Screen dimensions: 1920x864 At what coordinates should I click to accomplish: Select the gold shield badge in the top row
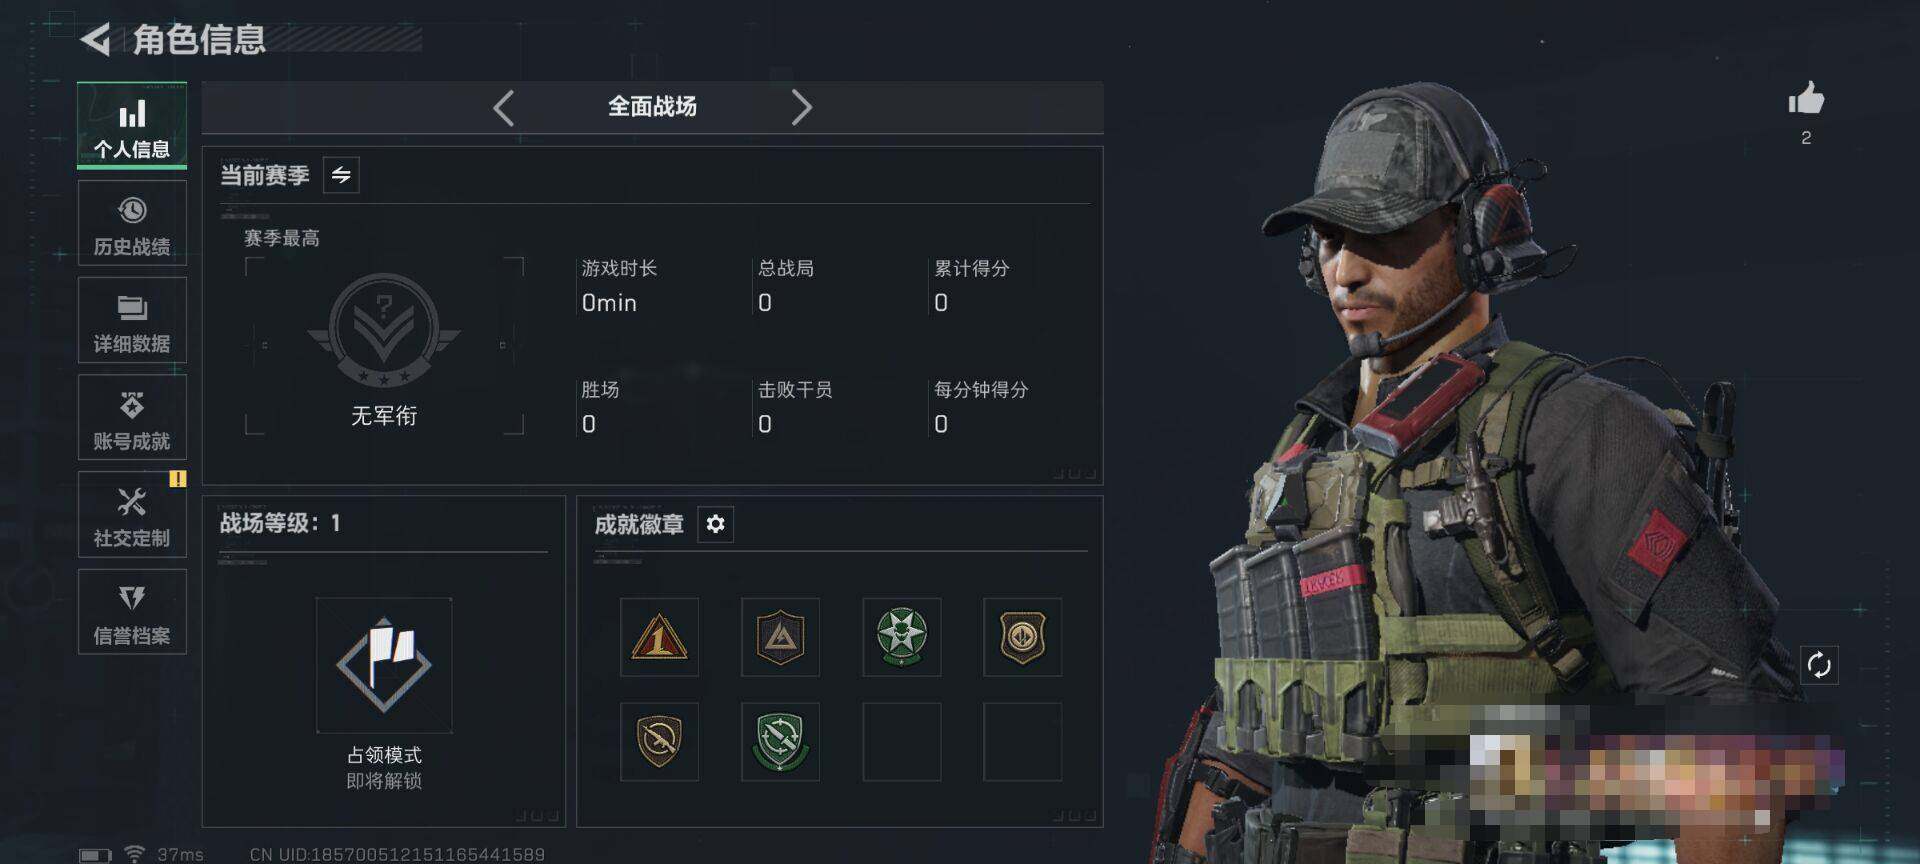click(1022, 637)
